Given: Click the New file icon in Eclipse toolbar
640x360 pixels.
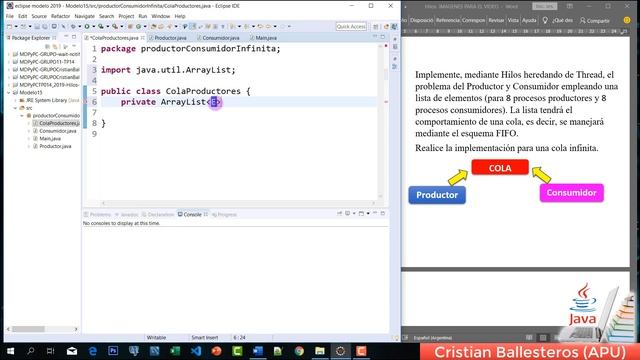Looking at the screenshot, I should pos(9,27).
